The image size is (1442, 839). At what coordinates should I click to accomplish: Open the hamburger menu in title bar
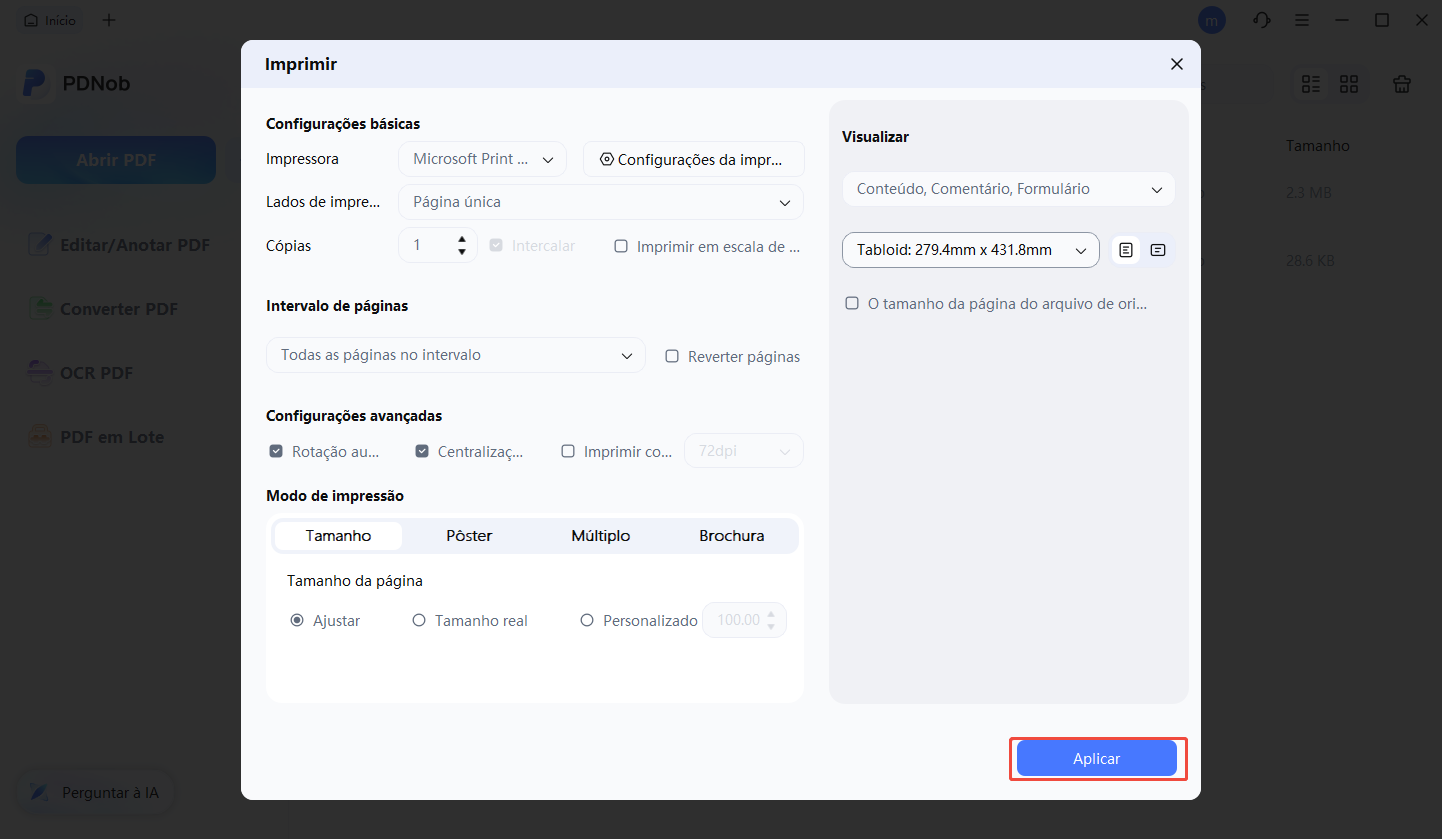pyautogui.click(x=1302, y=20)
